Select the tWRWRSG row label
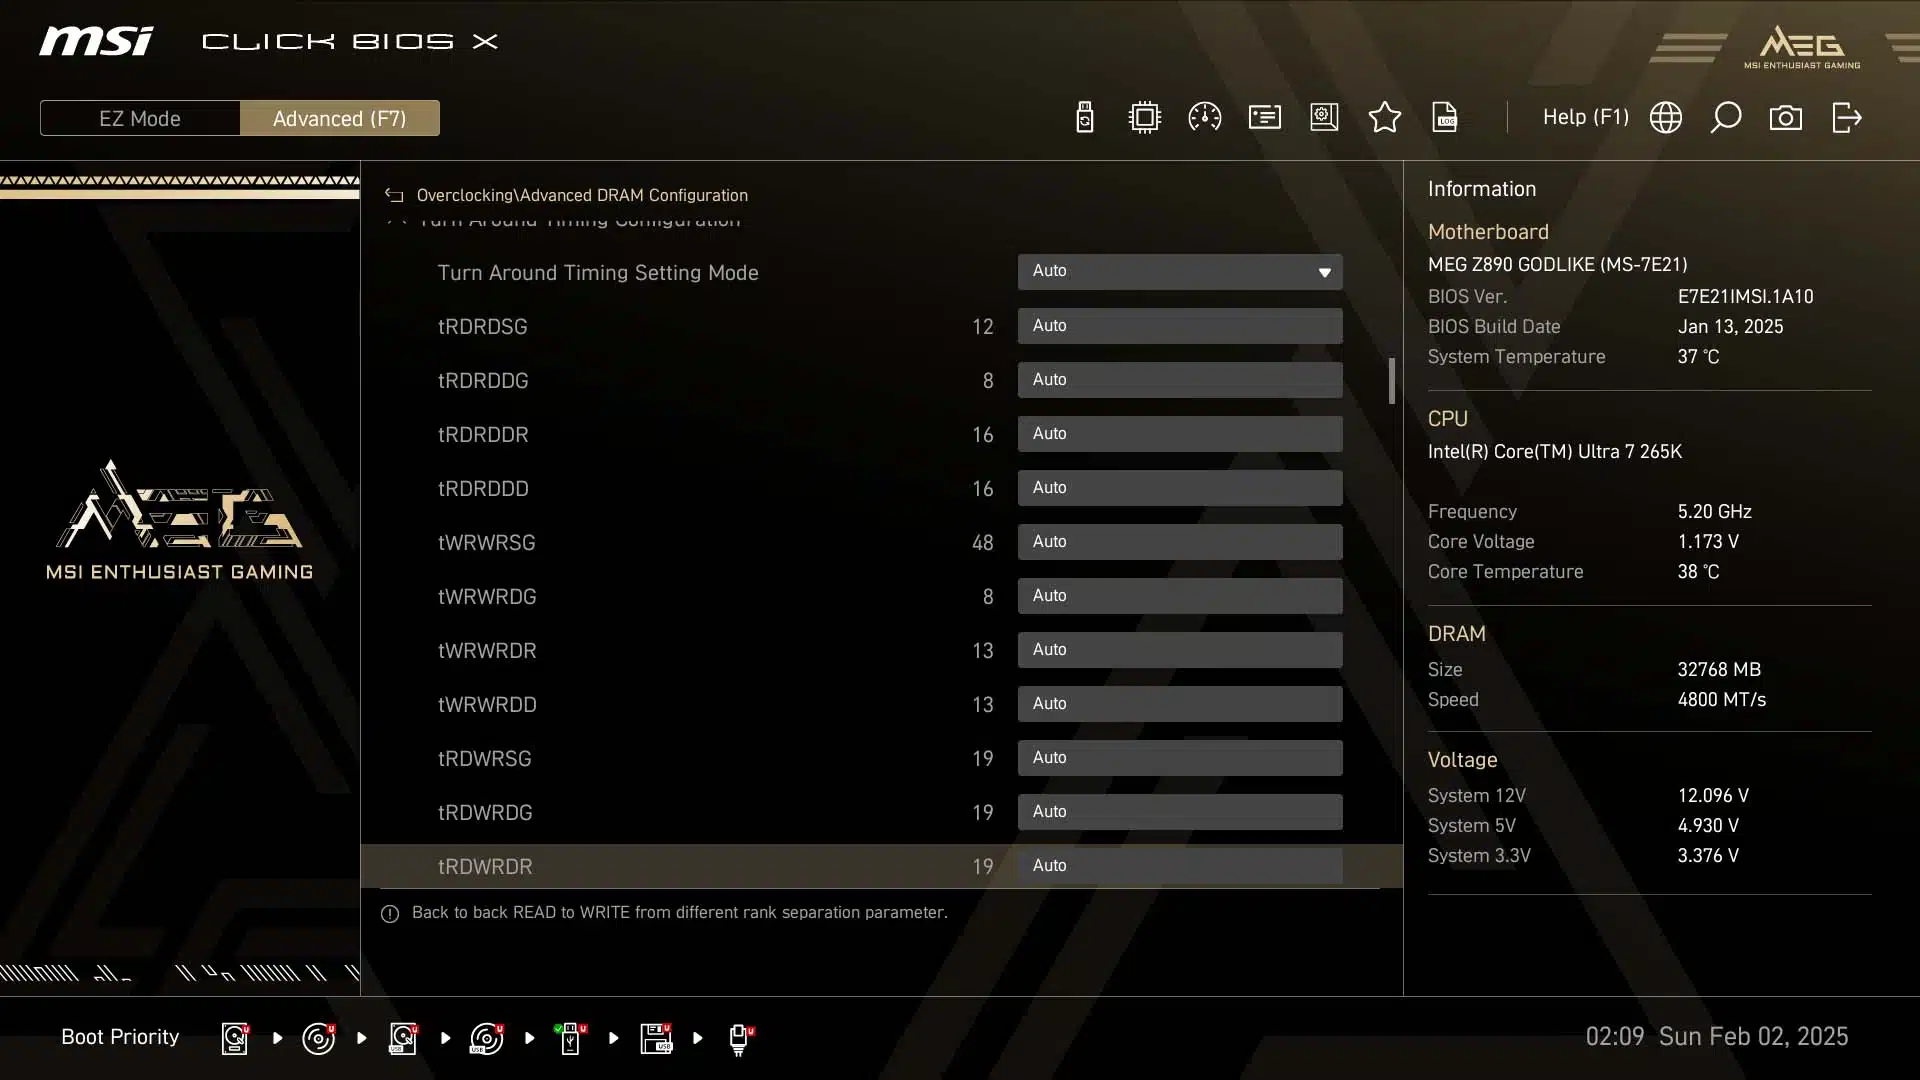The image size is (1920, 1080). pyautogui.click(x=486, y=543)
